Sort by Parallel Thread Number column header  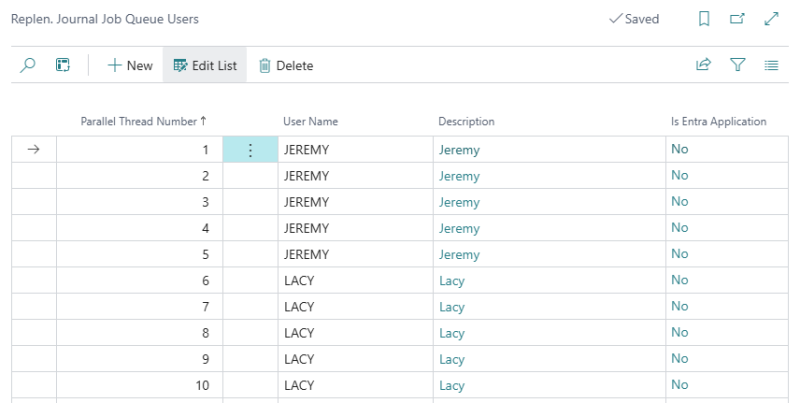click(x=143, y=122)
